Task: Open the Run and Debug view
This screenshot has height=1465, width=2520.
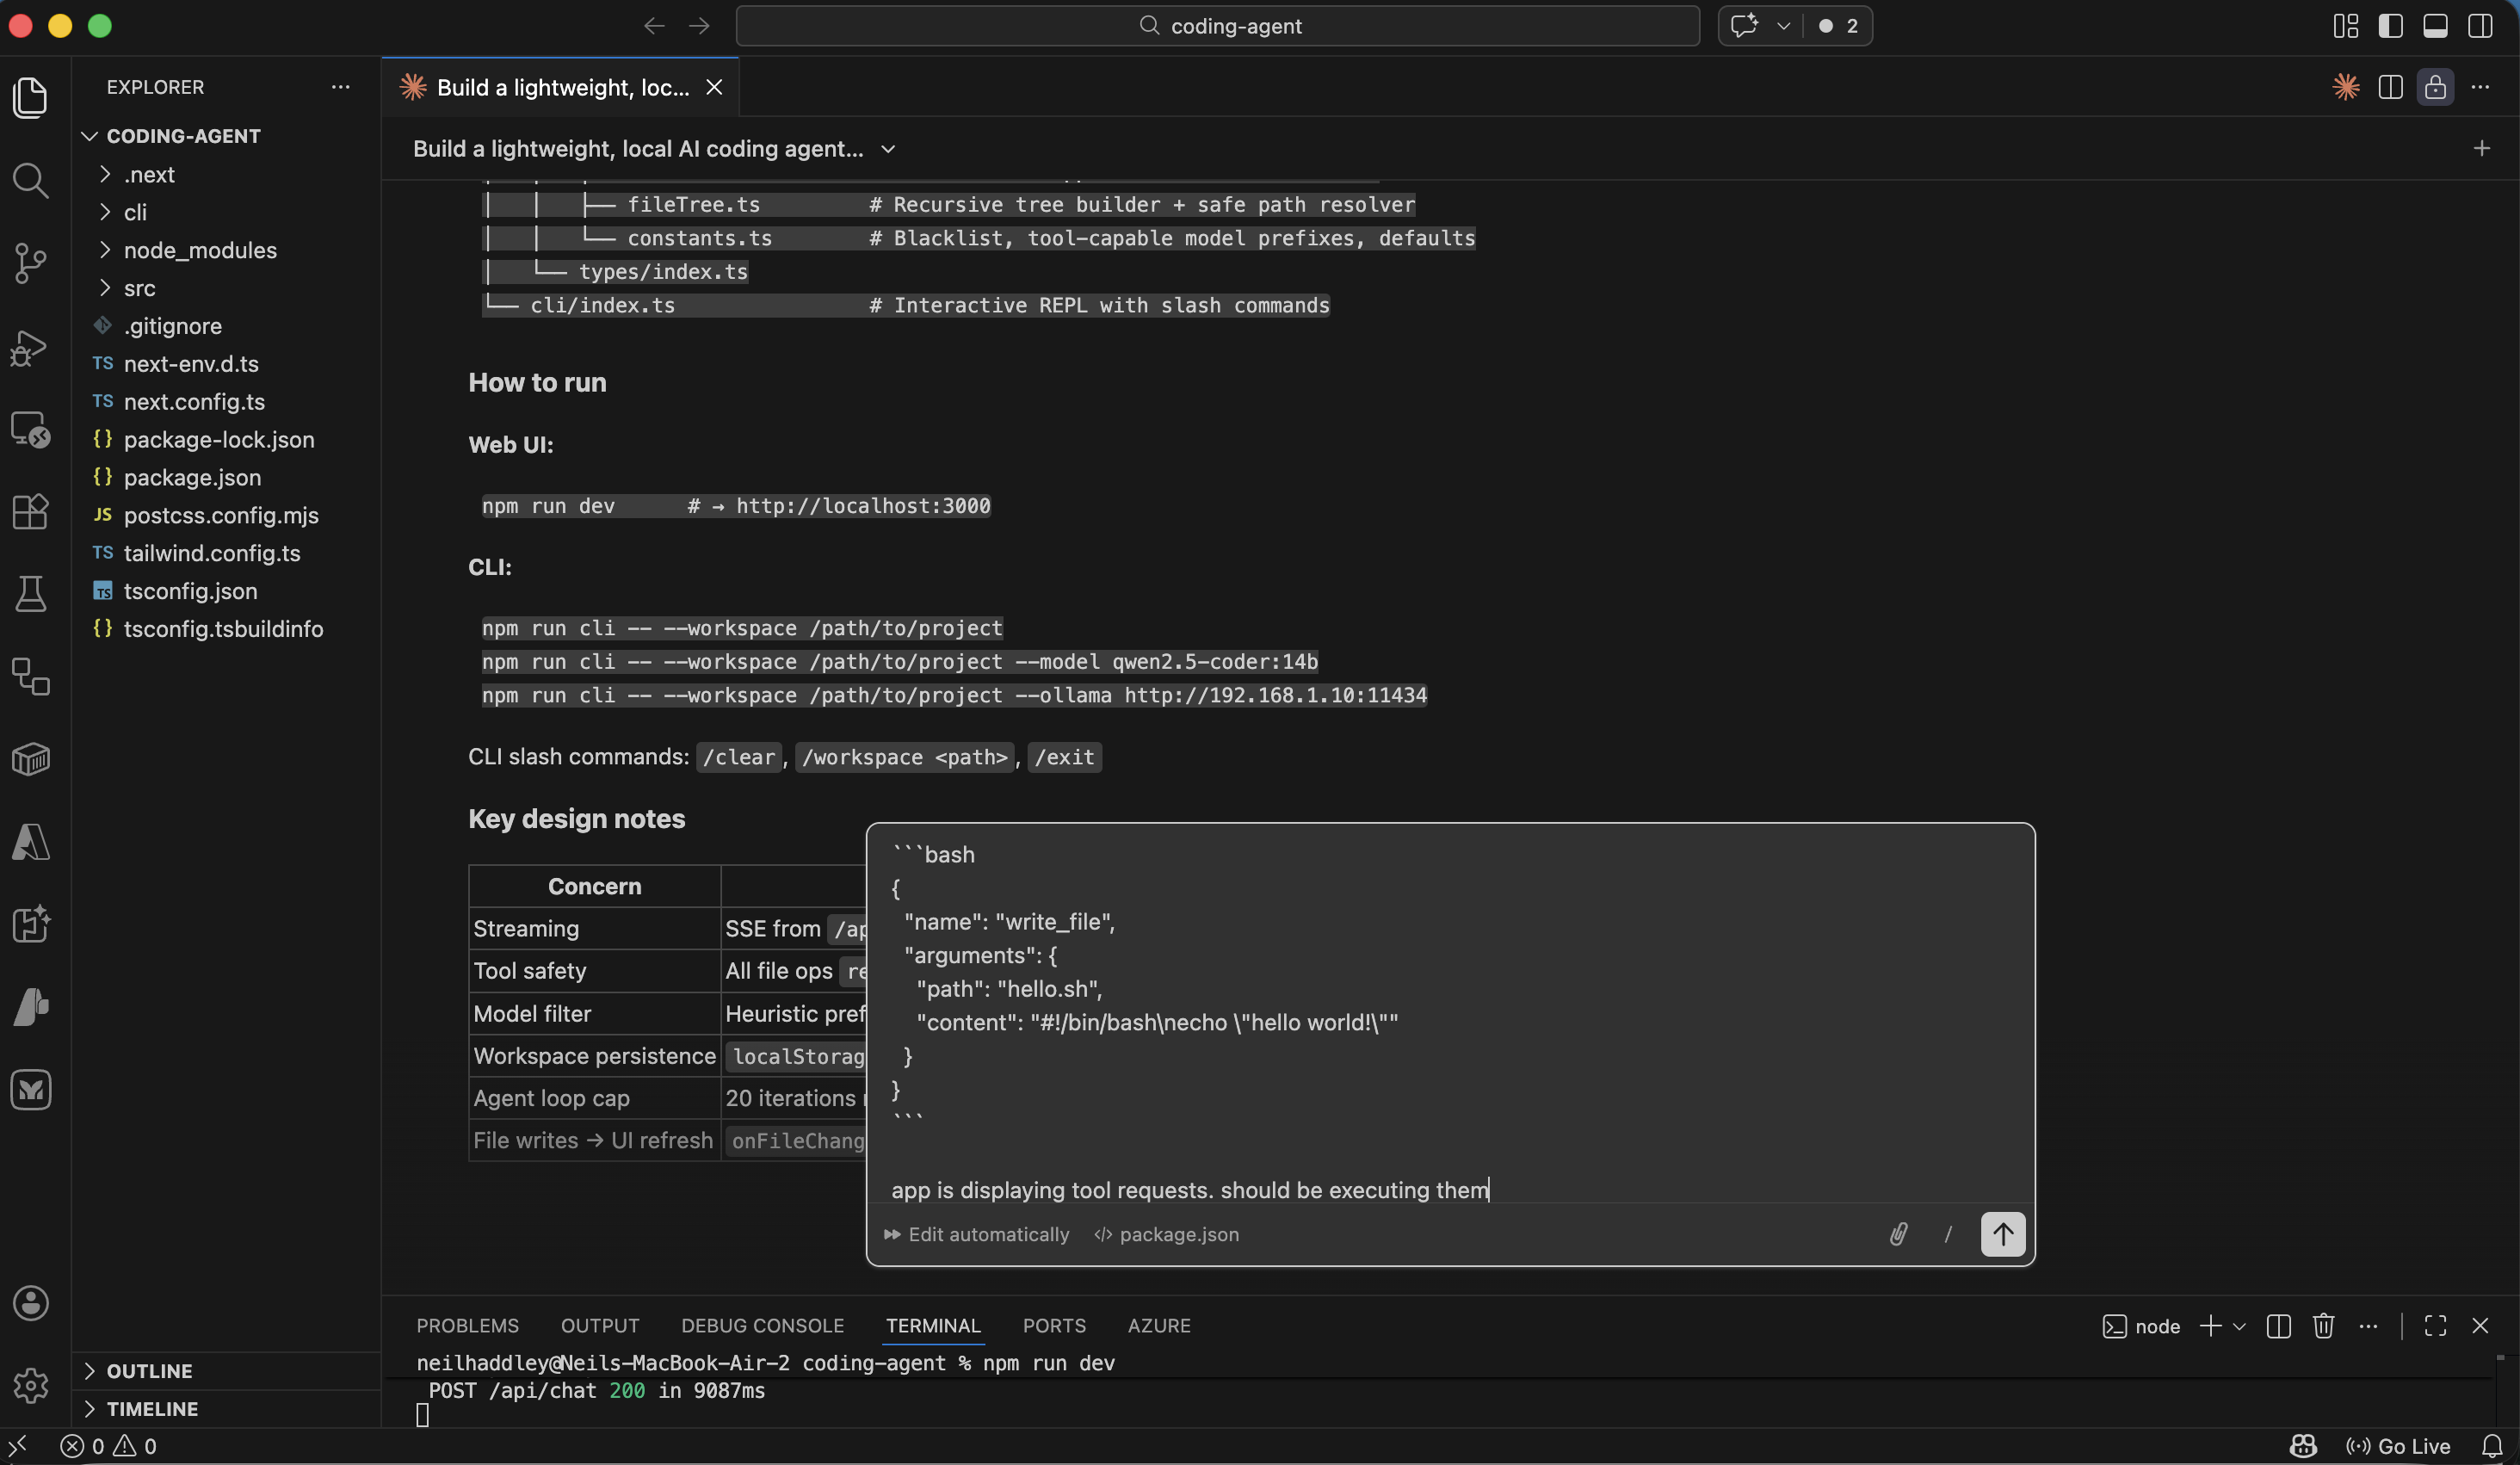Action: [30, 347]
